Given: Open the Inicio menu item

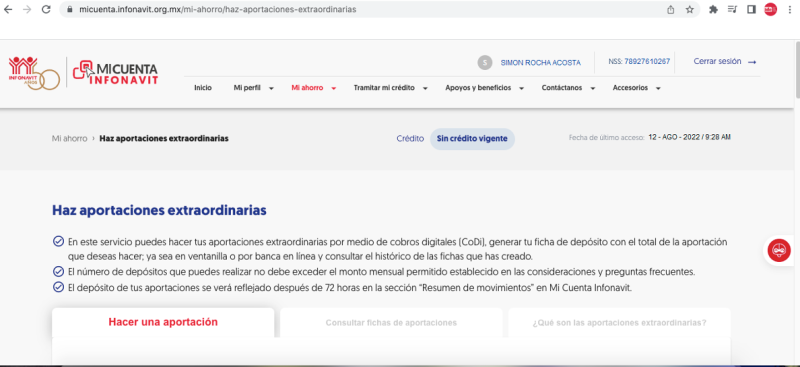Looking at the screenshot, I should pyautogui.click(x=203, y=88).
